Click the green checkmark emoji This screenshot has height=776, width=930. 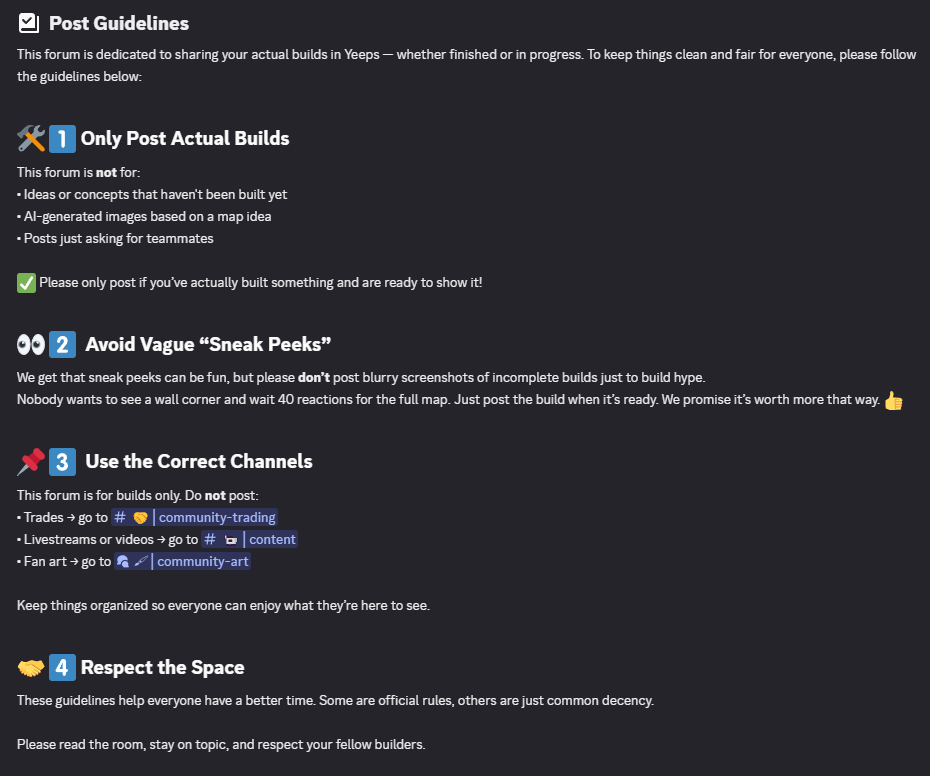point(26,283)
